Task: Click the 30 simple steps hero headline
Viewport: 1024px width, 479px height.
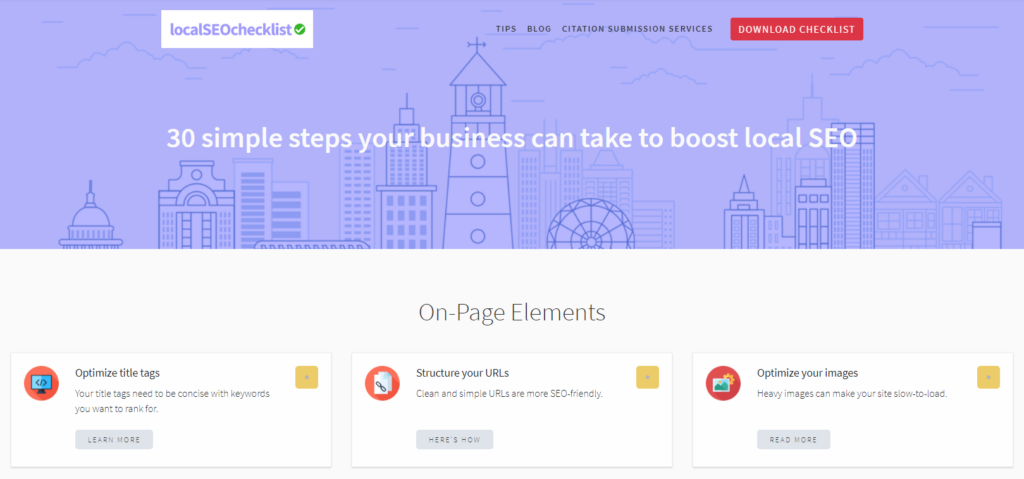Action: [x=512, y=138]
